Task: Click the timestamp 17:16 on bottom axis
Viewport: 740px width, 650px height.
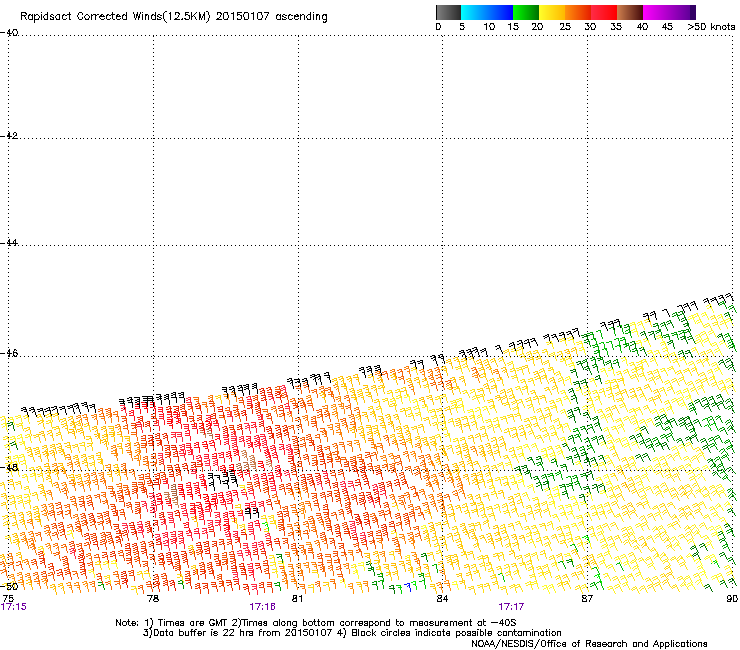Action: pos(262,607)
